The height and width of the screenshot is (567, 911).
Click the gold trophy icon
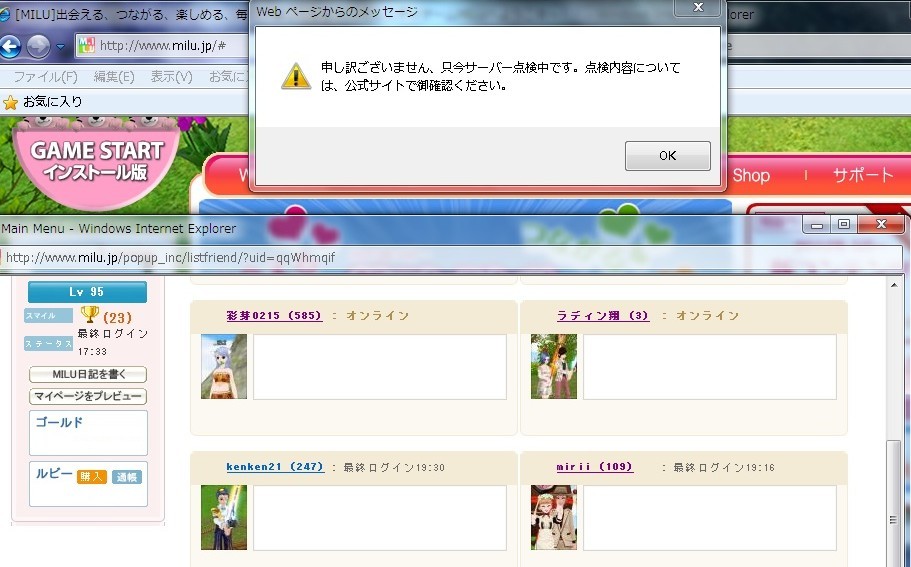pyautogui.click(x=89, y=315)
